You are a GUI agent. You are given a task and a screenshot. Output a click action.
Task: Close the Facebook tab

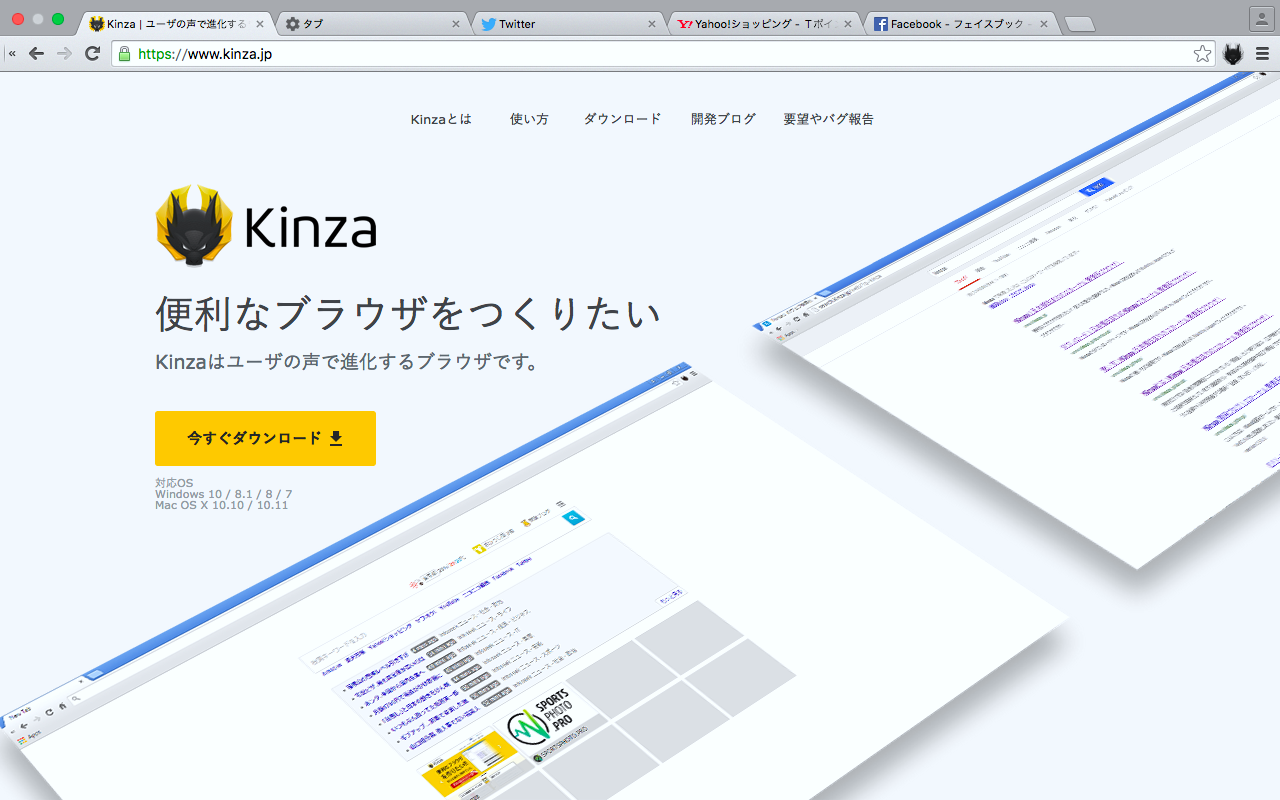(1044, 24)
